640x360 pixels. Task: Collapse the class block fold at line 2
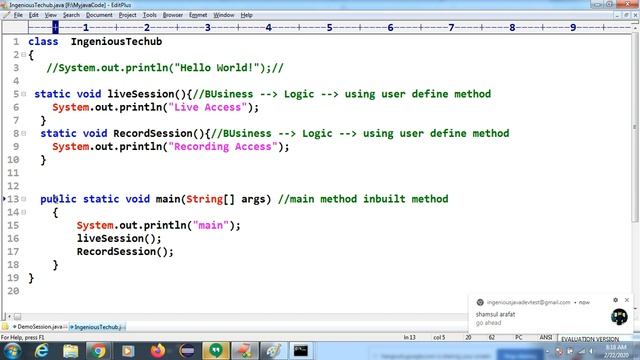point(24,54)
